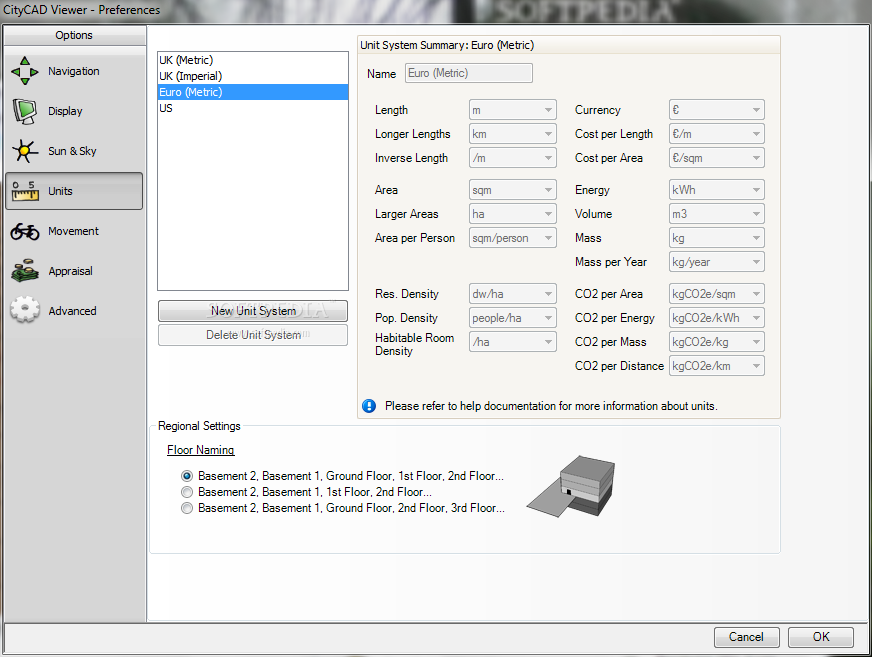Open the Longer Lengths dropdown
This screenshot has height=657, width=872.
coord(512,134)
